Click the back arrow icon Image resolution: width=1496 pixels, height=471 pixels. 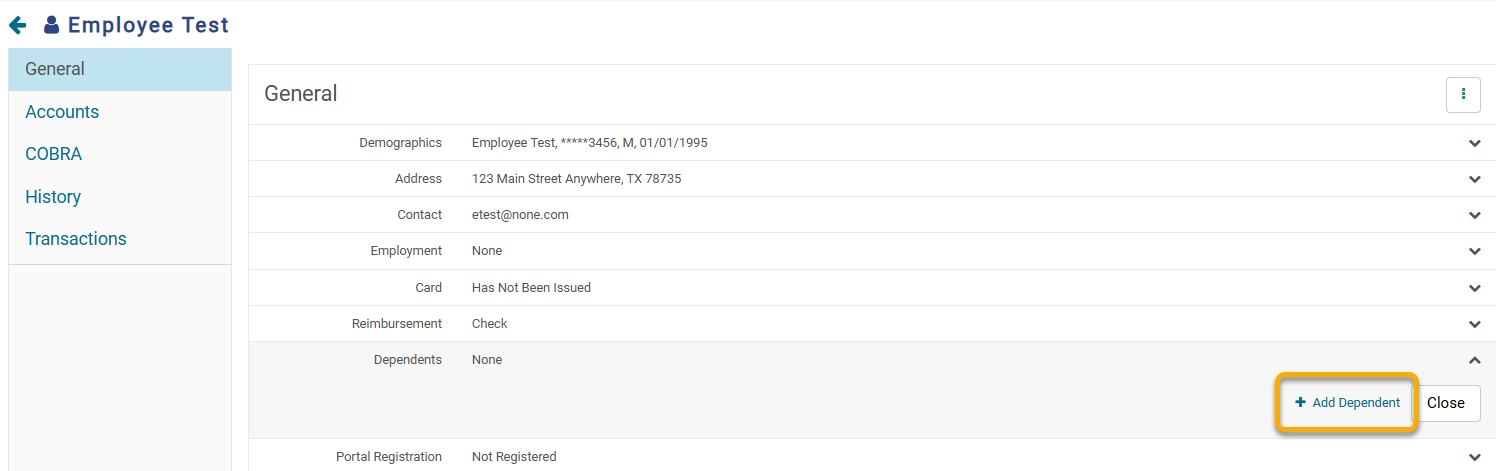pos(17,25)
